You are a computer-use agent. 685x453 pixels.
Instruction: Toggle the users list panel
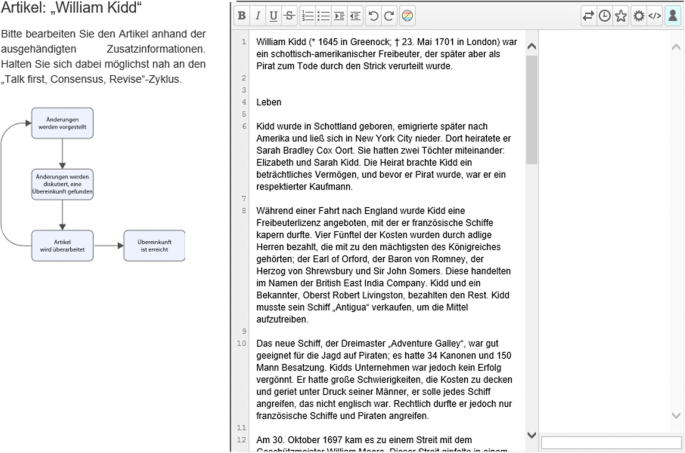tap(673, 16)
